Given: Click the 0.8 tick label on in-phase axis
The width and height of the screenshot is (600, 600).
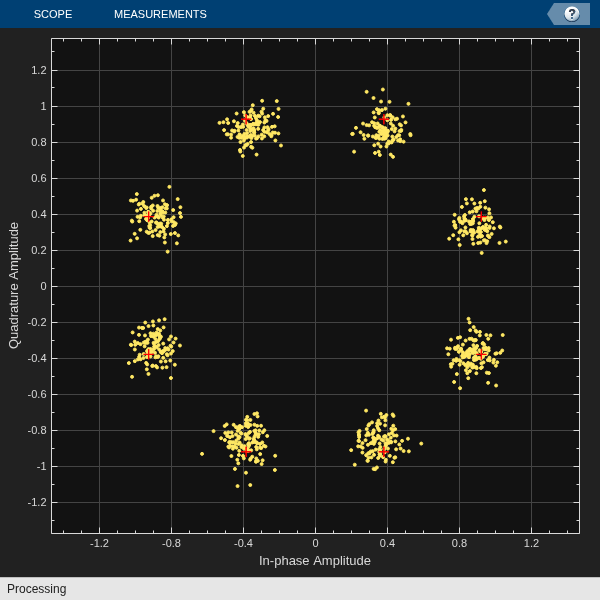Looking at the screenshot, I should pos(459,543).
